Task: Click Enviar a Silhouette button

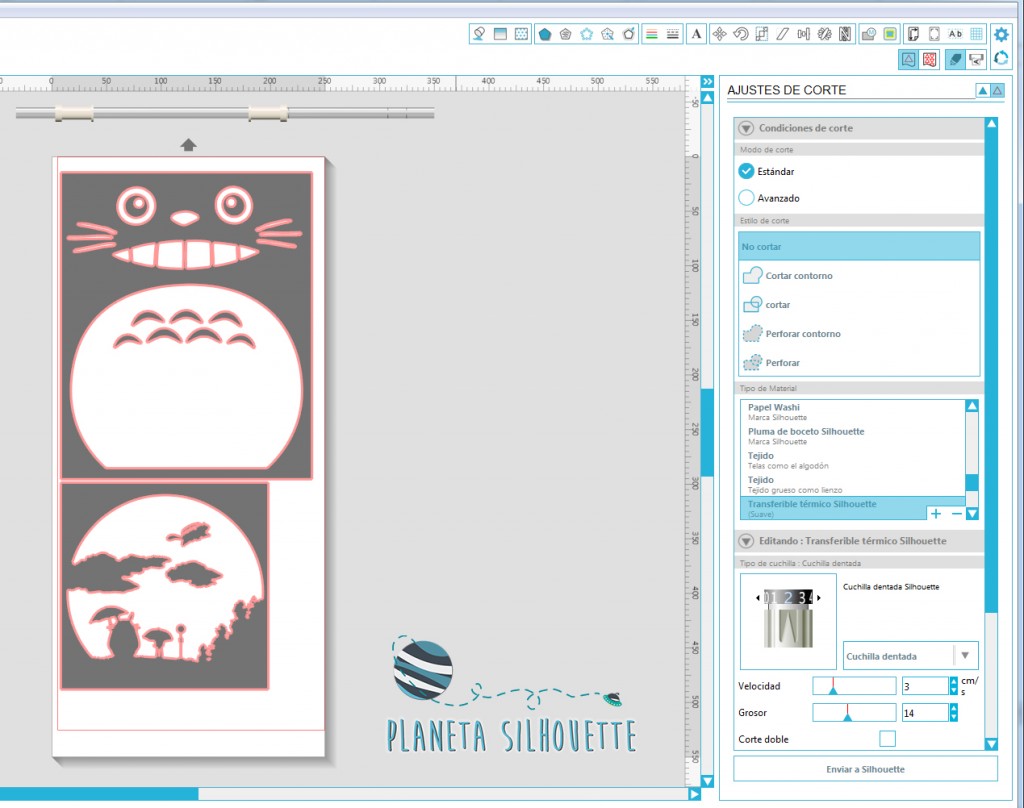Action: click(865, 769)
